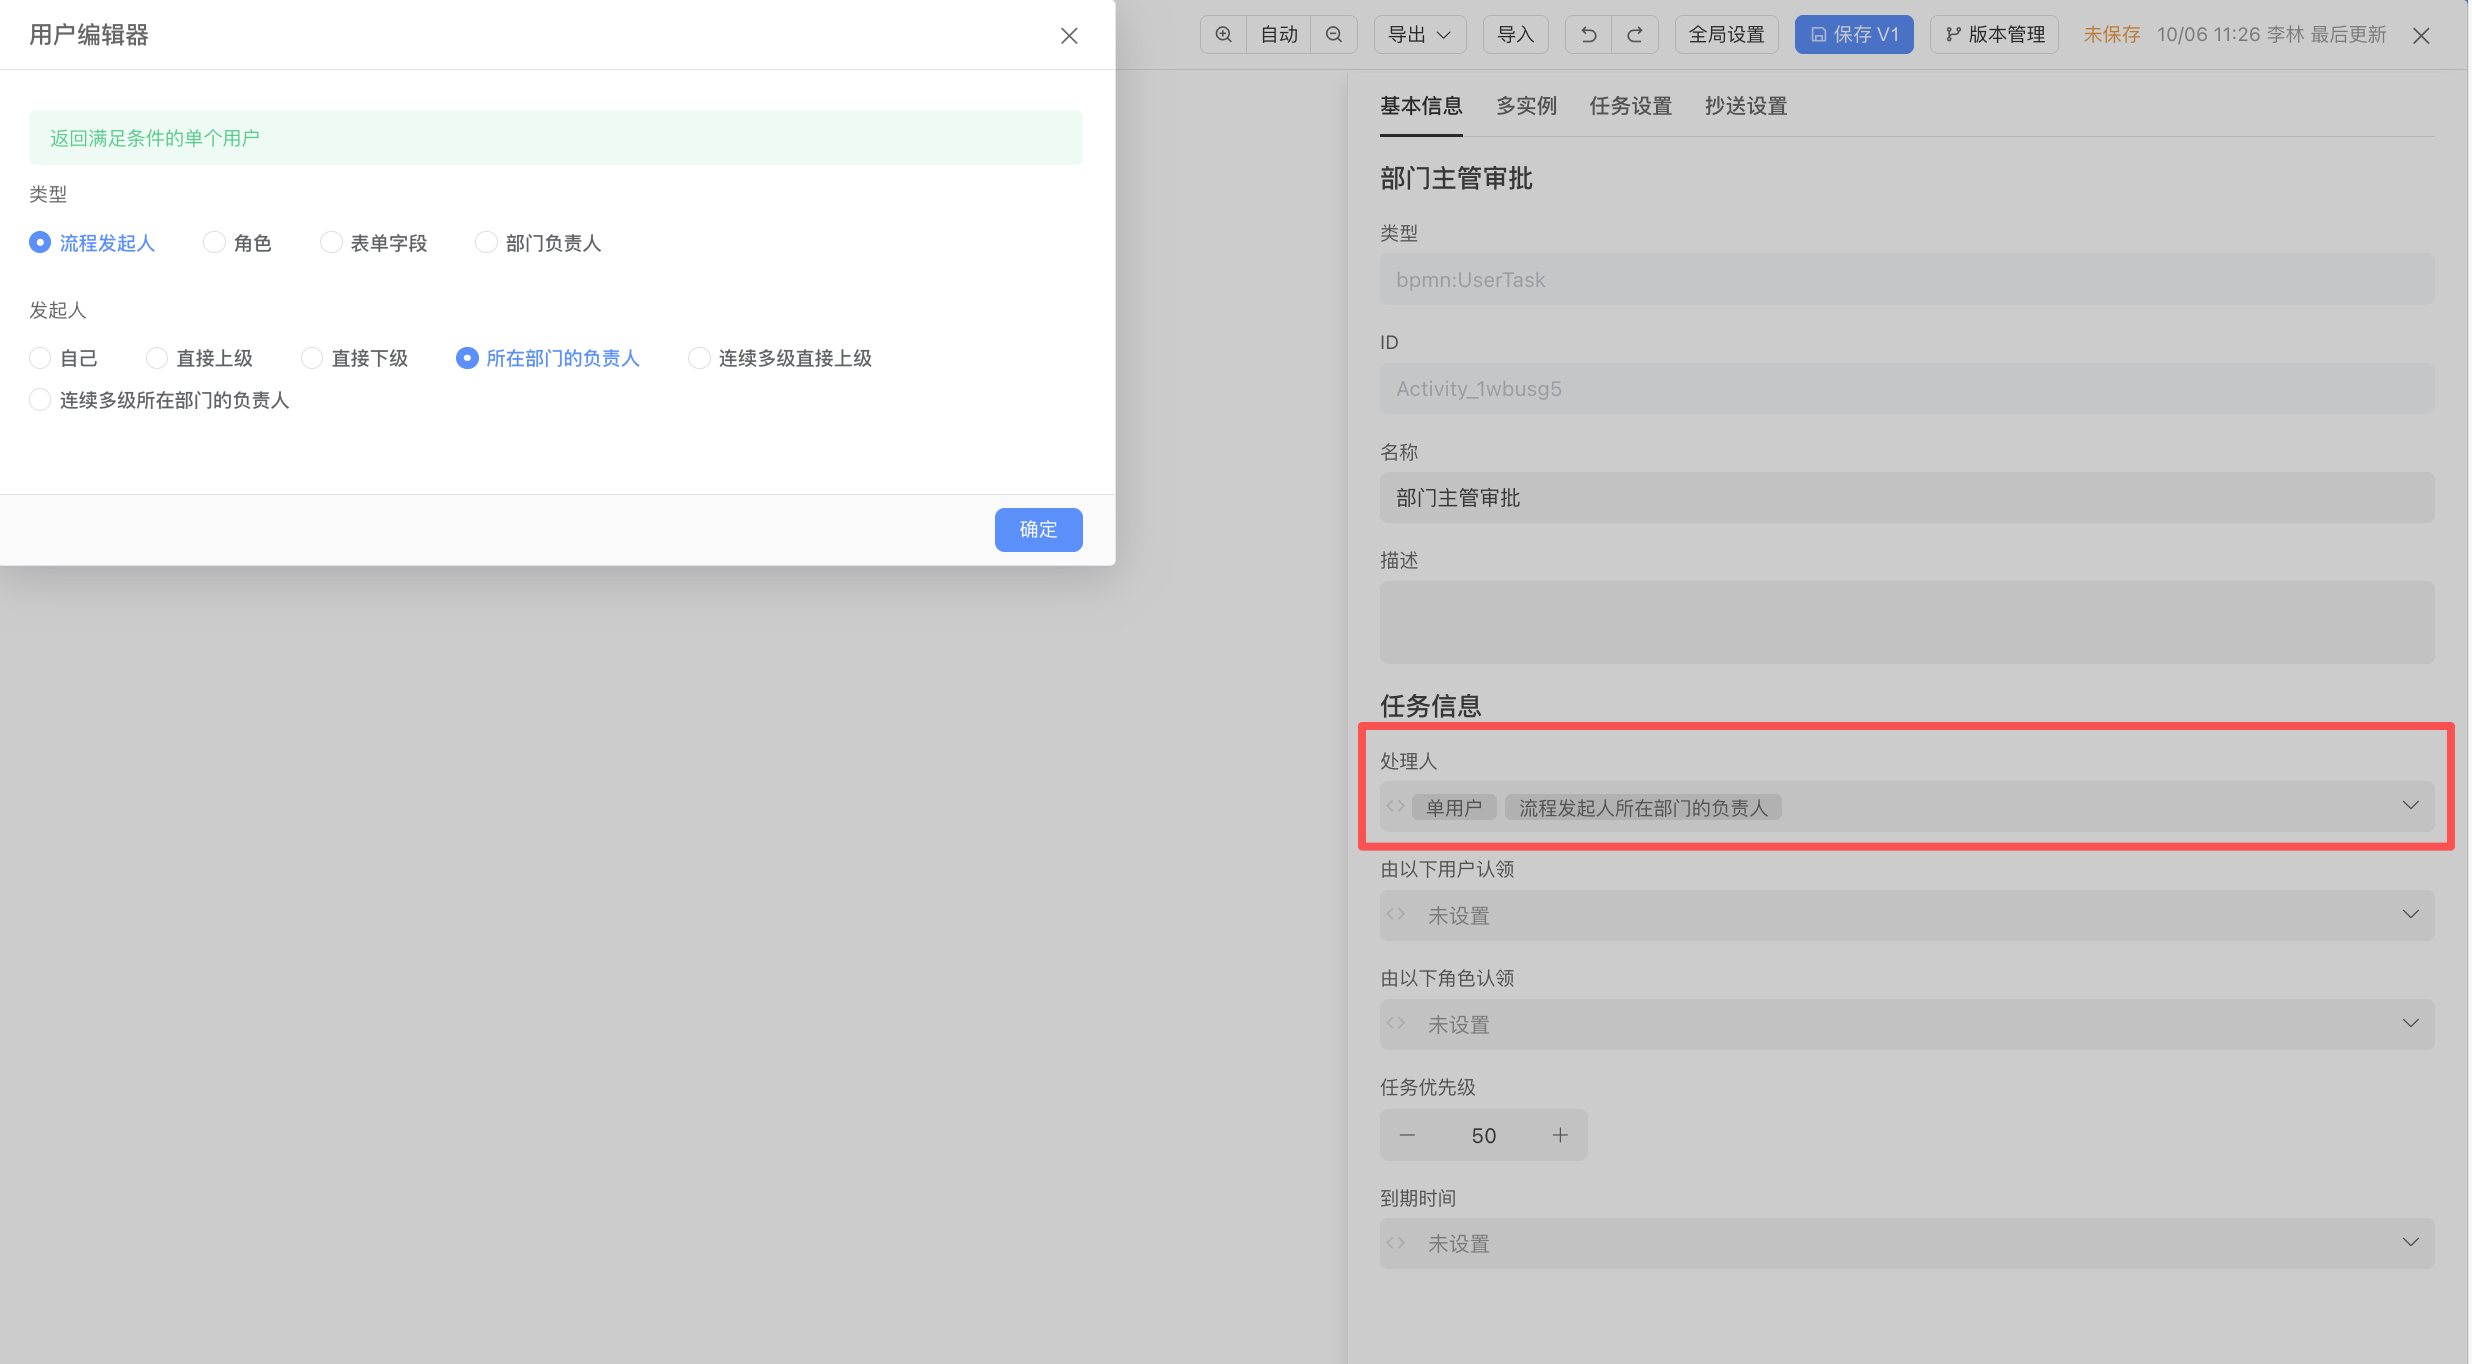The height and width of the screenshot is (1364, 2472).
Task: Expand the 由以下角色认领 dropdown
Action: (2410, 1024)
